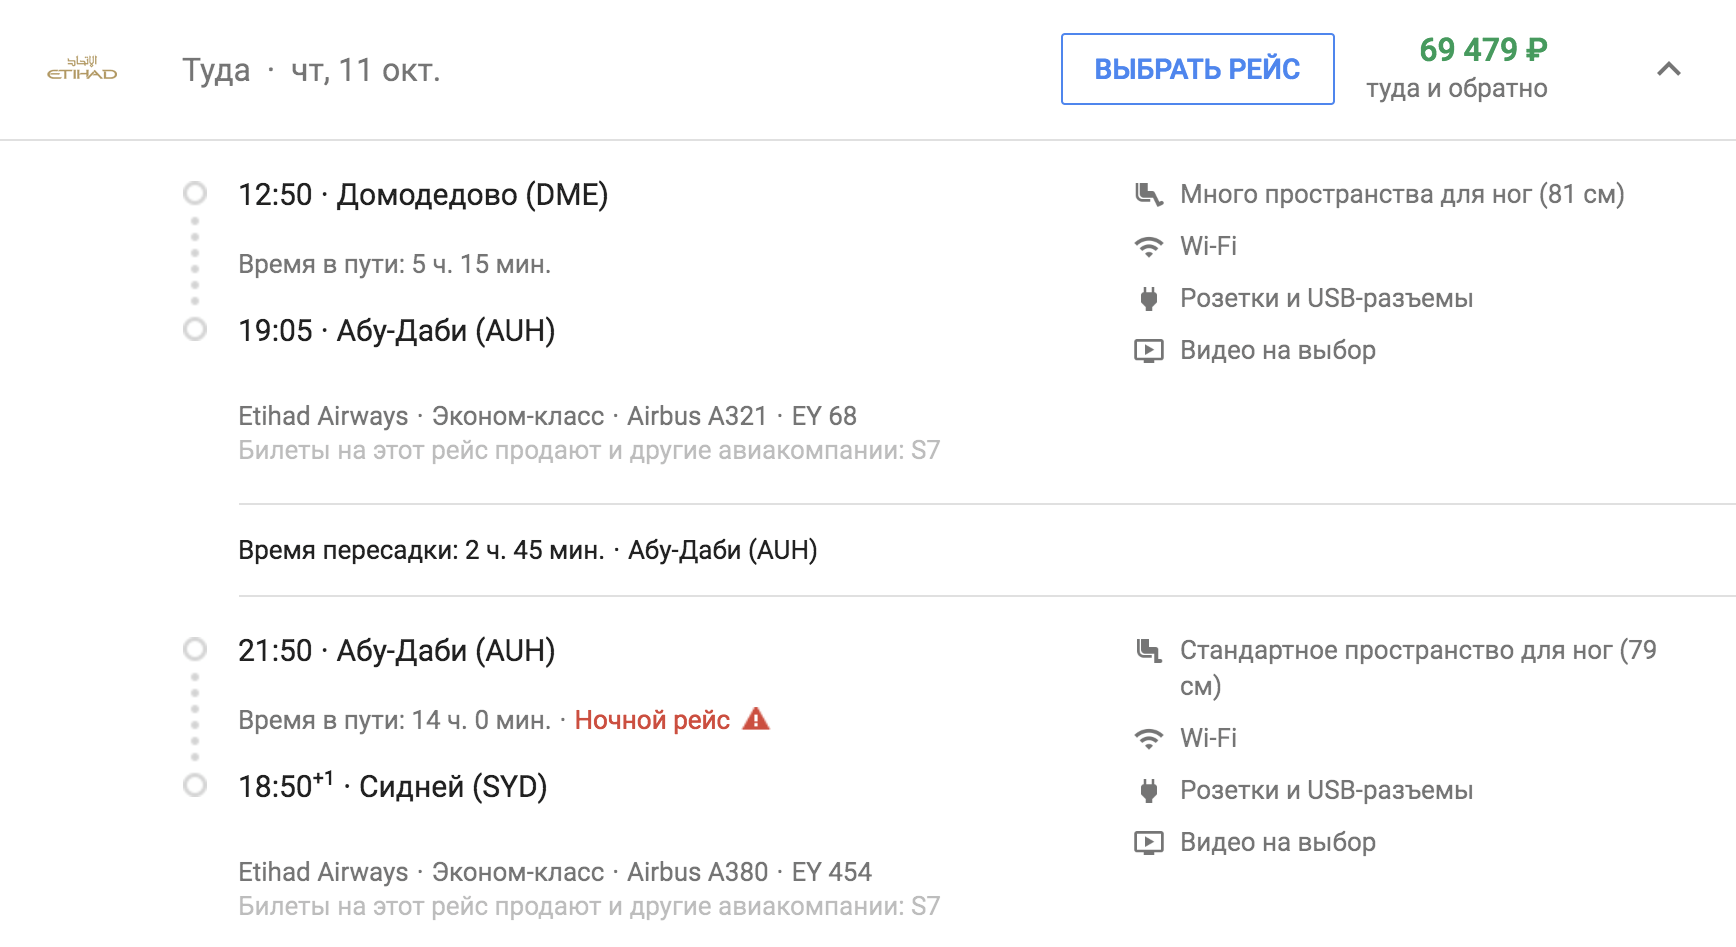Click 'Время в пути: 14 ч. 0 мин.'
This screenshot has width=1736, height=947.
tap(395, 720)
